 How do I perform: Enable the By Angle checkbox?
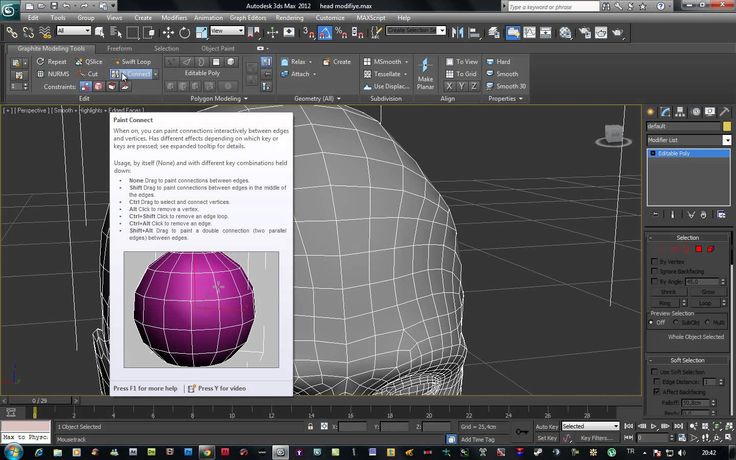(x=654, y=281)
